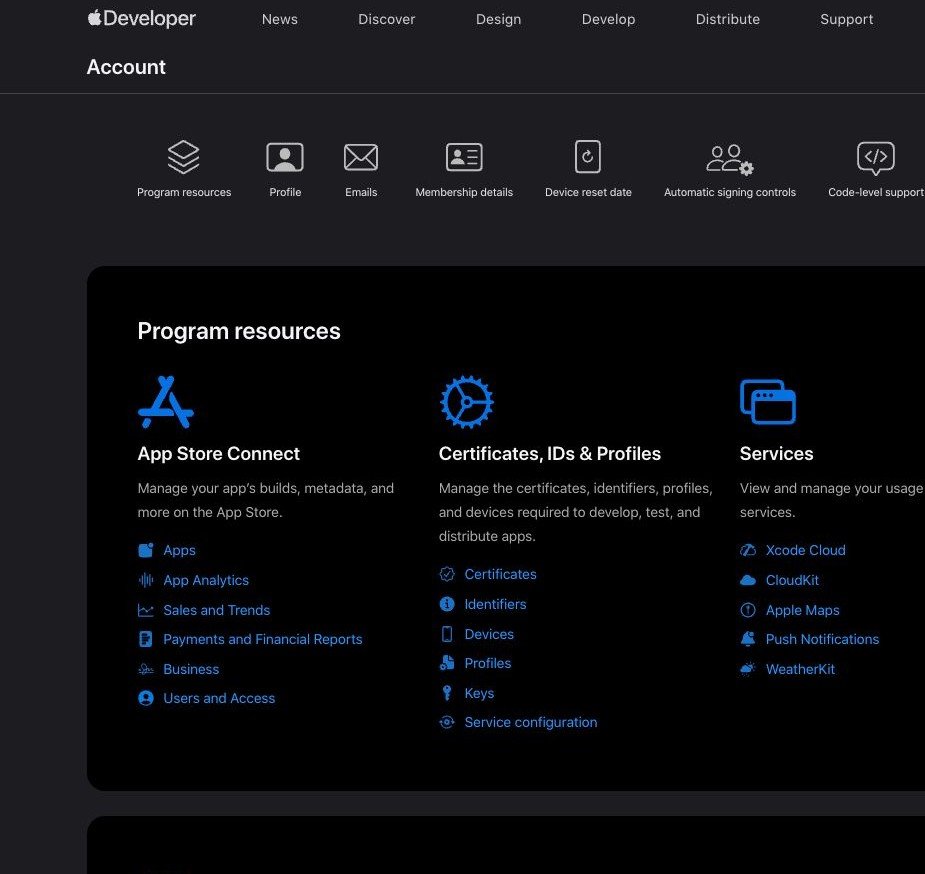The image size is (925, 874).
Task: Click the Certificates, IDs & Profiles heading
Action: (549, 454)
